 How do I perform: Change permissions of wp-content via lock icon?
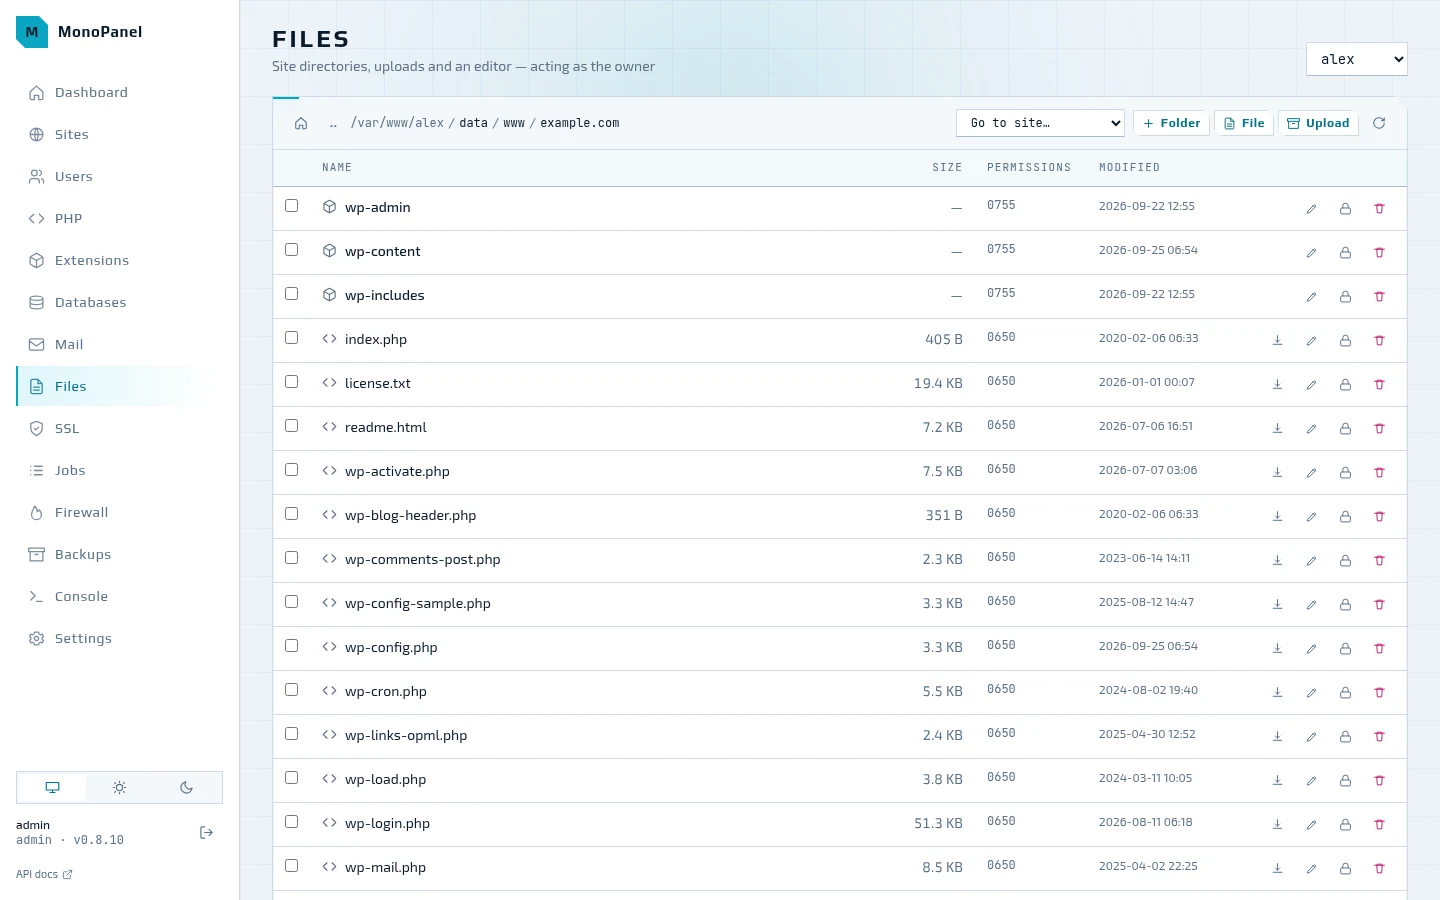(1345, 253)
